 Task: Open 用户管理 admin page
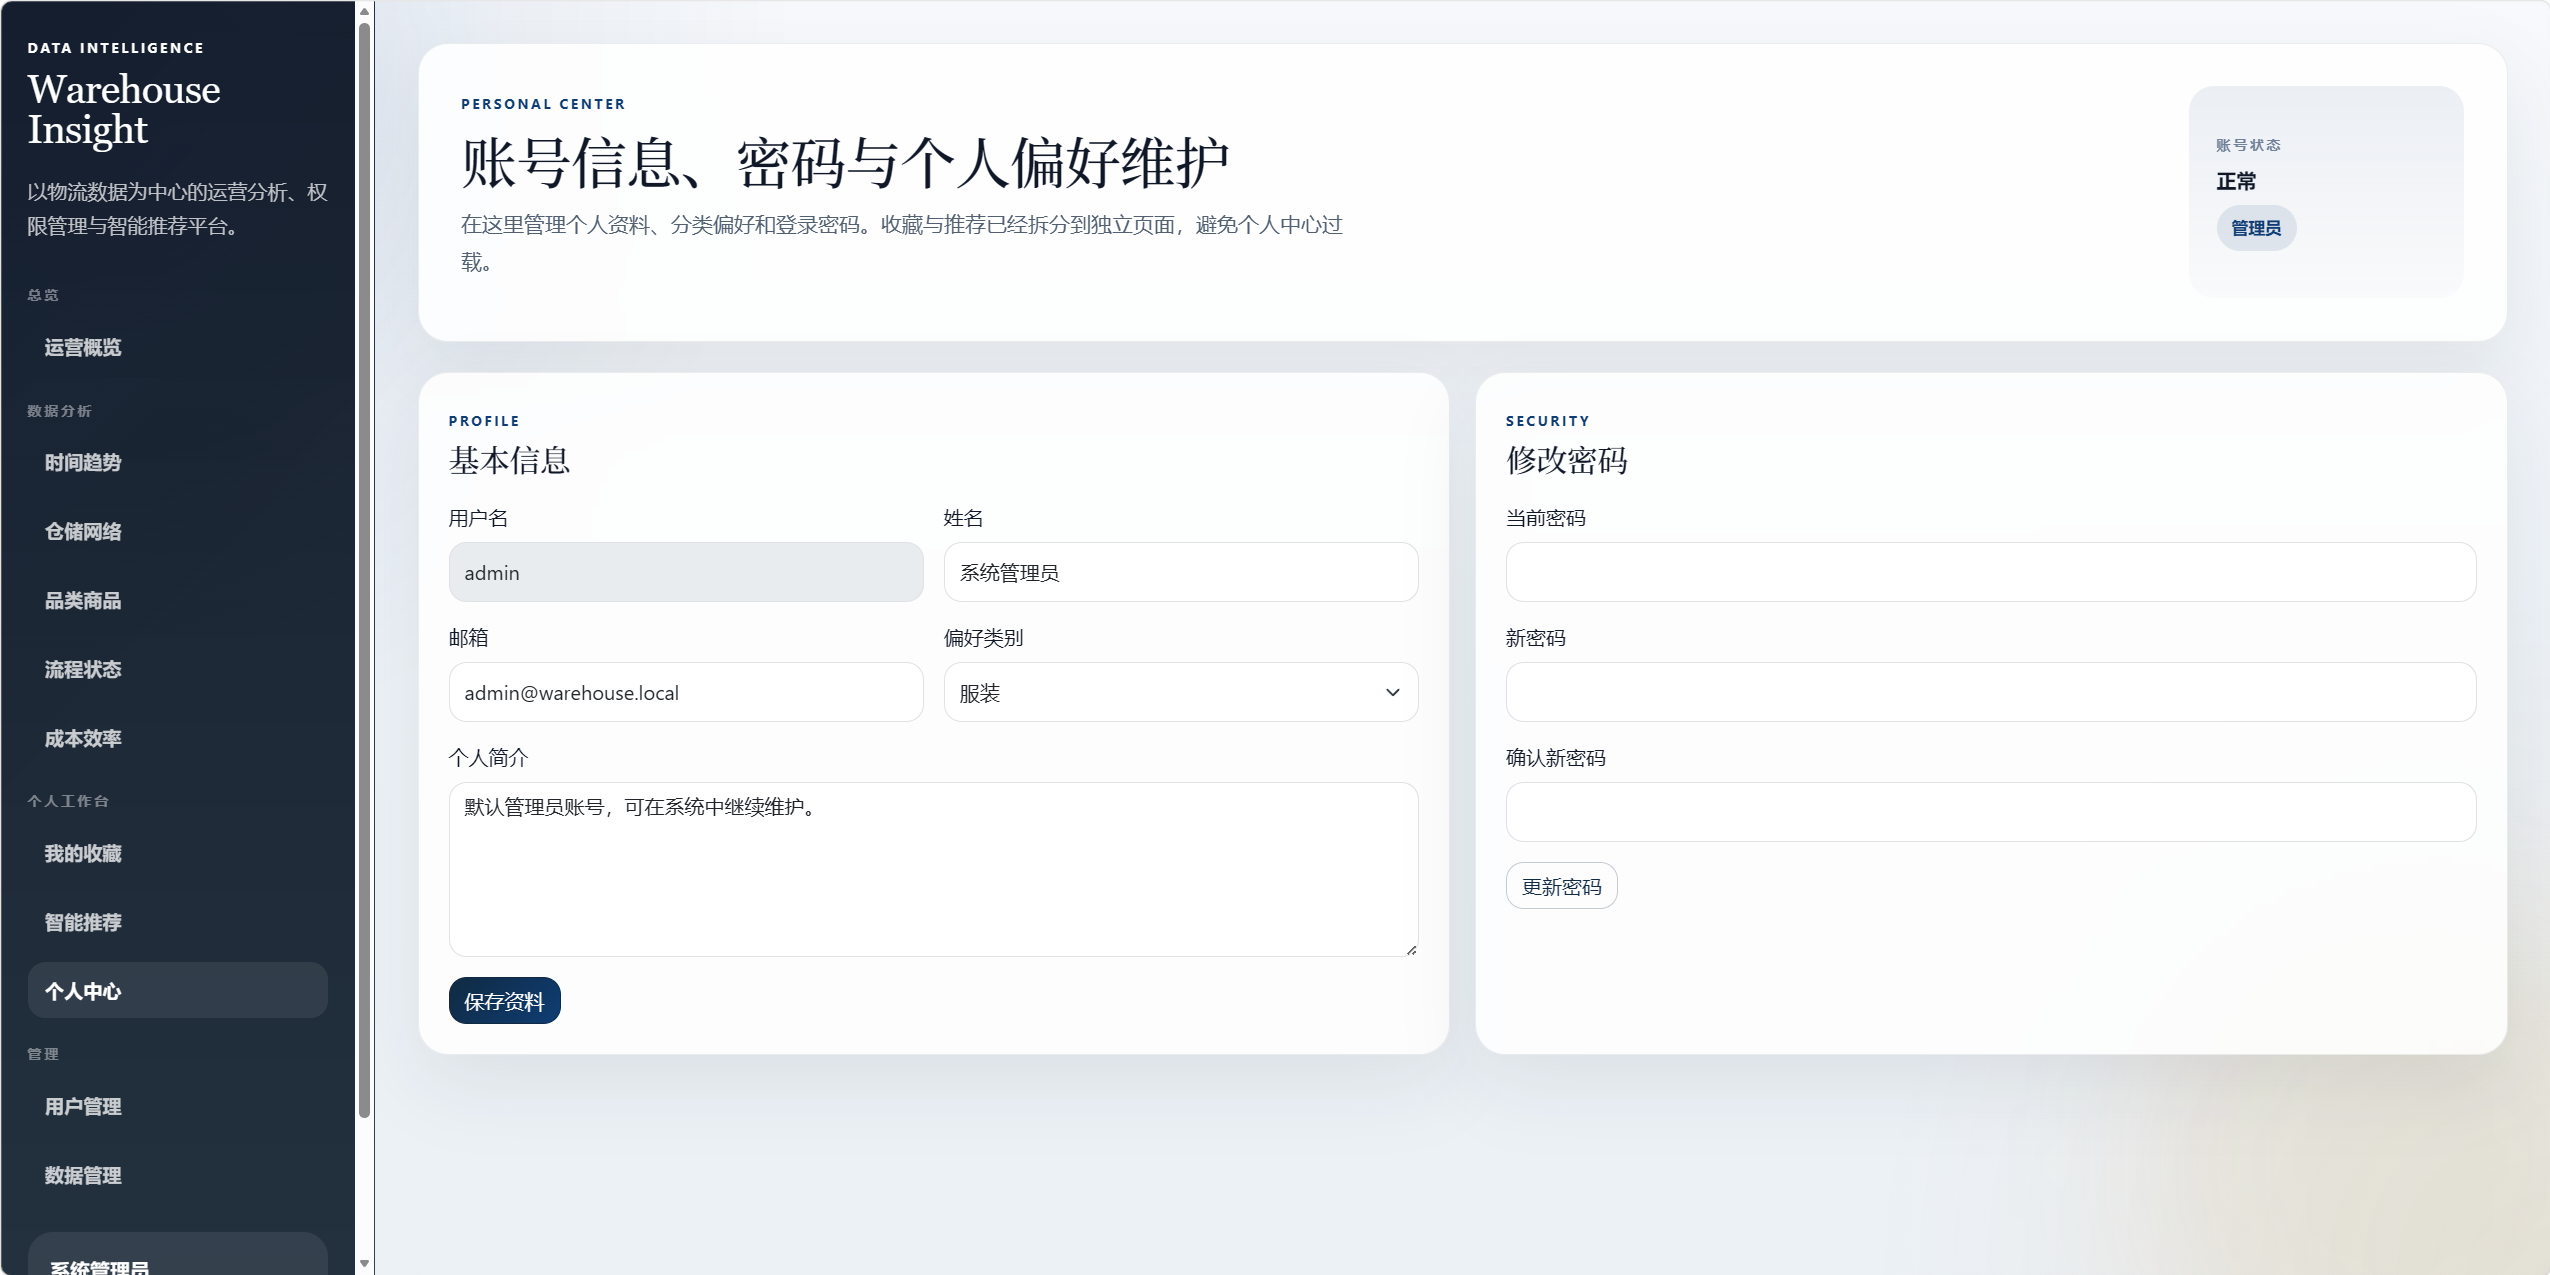83,1106
